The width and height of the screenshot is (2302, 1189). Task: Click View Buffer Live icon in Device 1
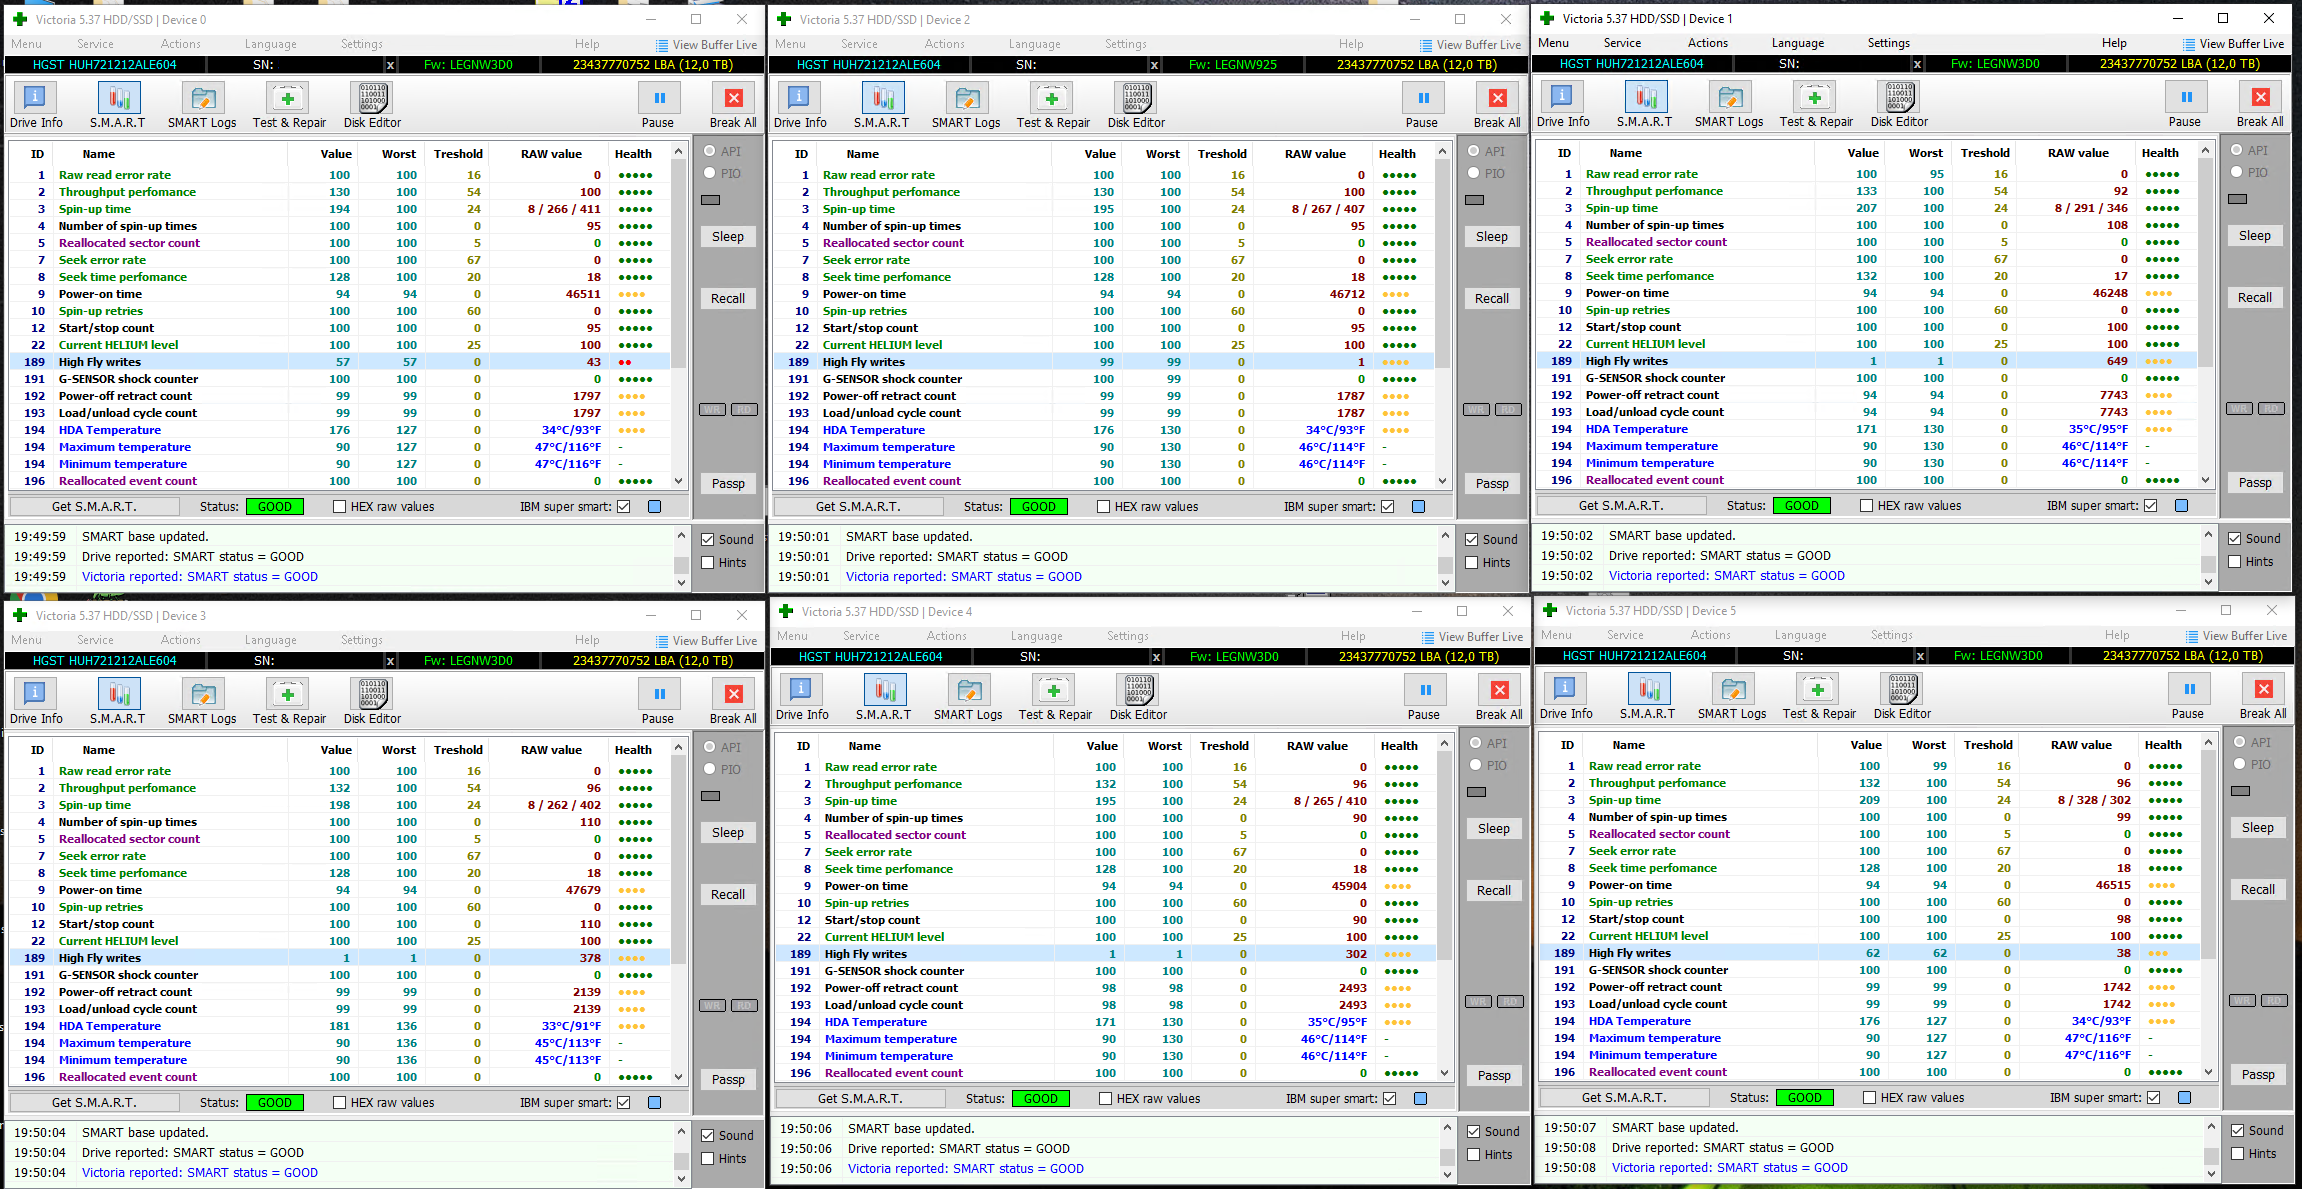pos(2189,44)
